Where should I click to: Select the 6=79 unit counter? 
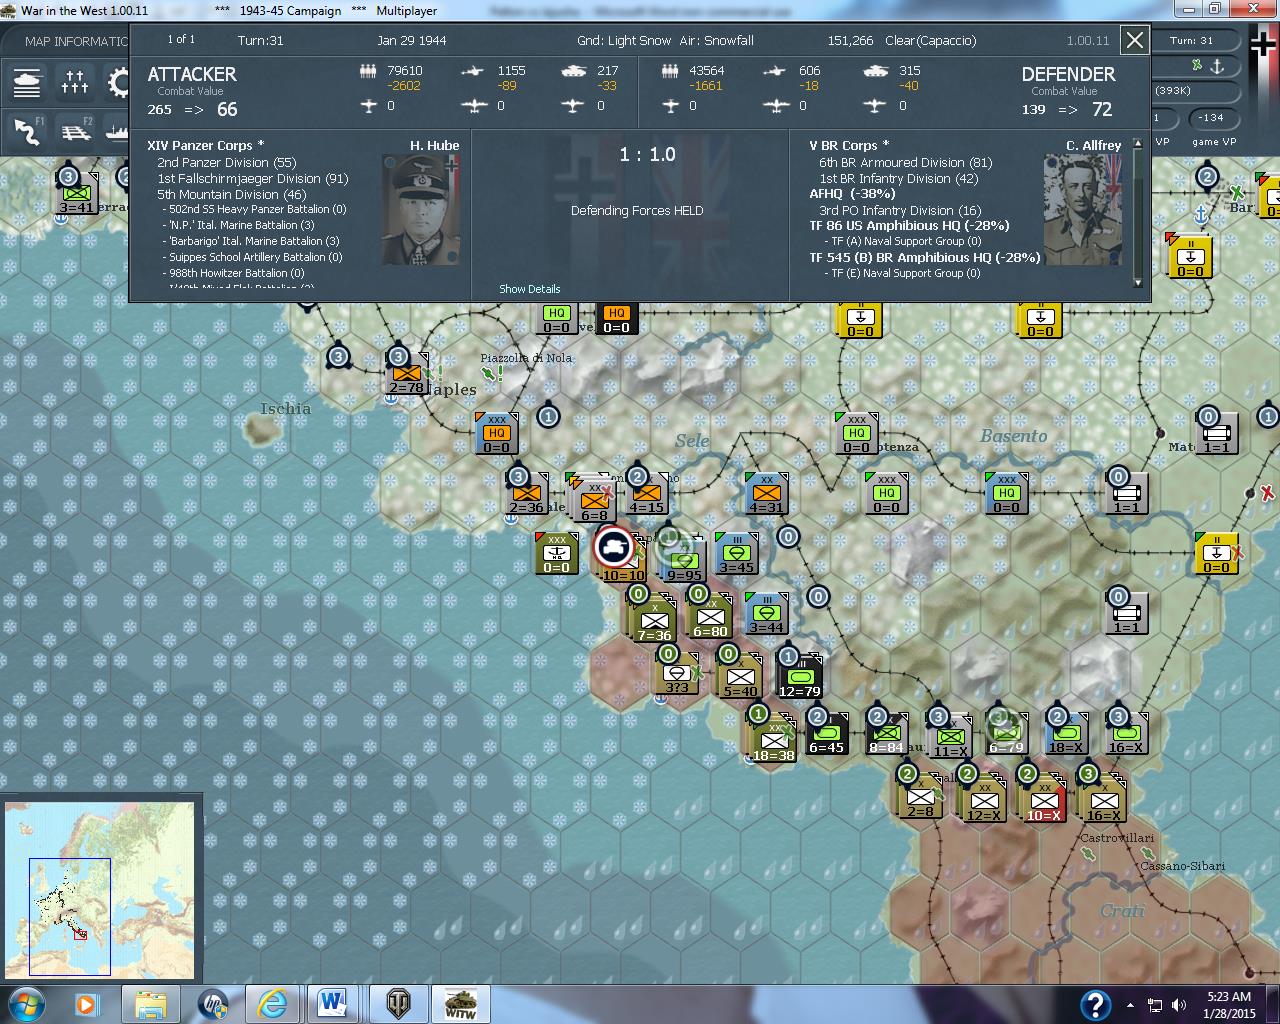[1005, 735]
